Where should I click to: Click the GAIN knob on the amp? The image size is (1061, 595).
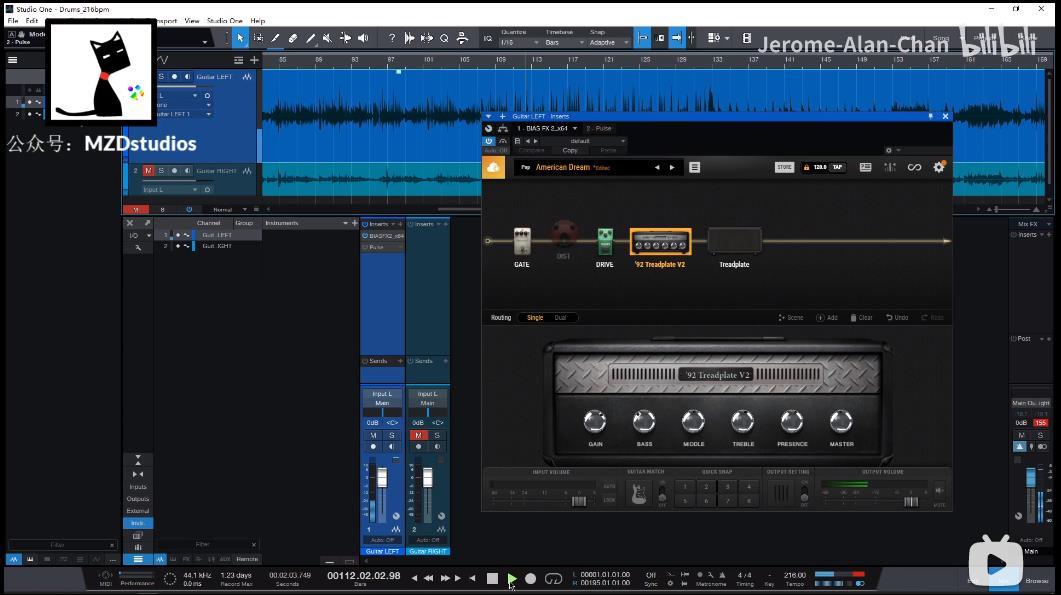pos(595,421)
